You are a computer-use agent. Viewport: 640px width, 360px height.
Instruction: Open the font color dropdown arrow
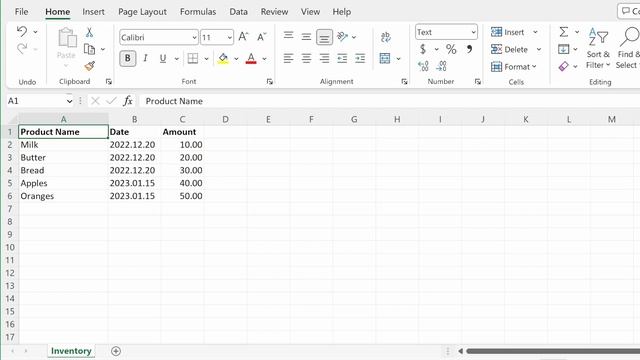264,59
